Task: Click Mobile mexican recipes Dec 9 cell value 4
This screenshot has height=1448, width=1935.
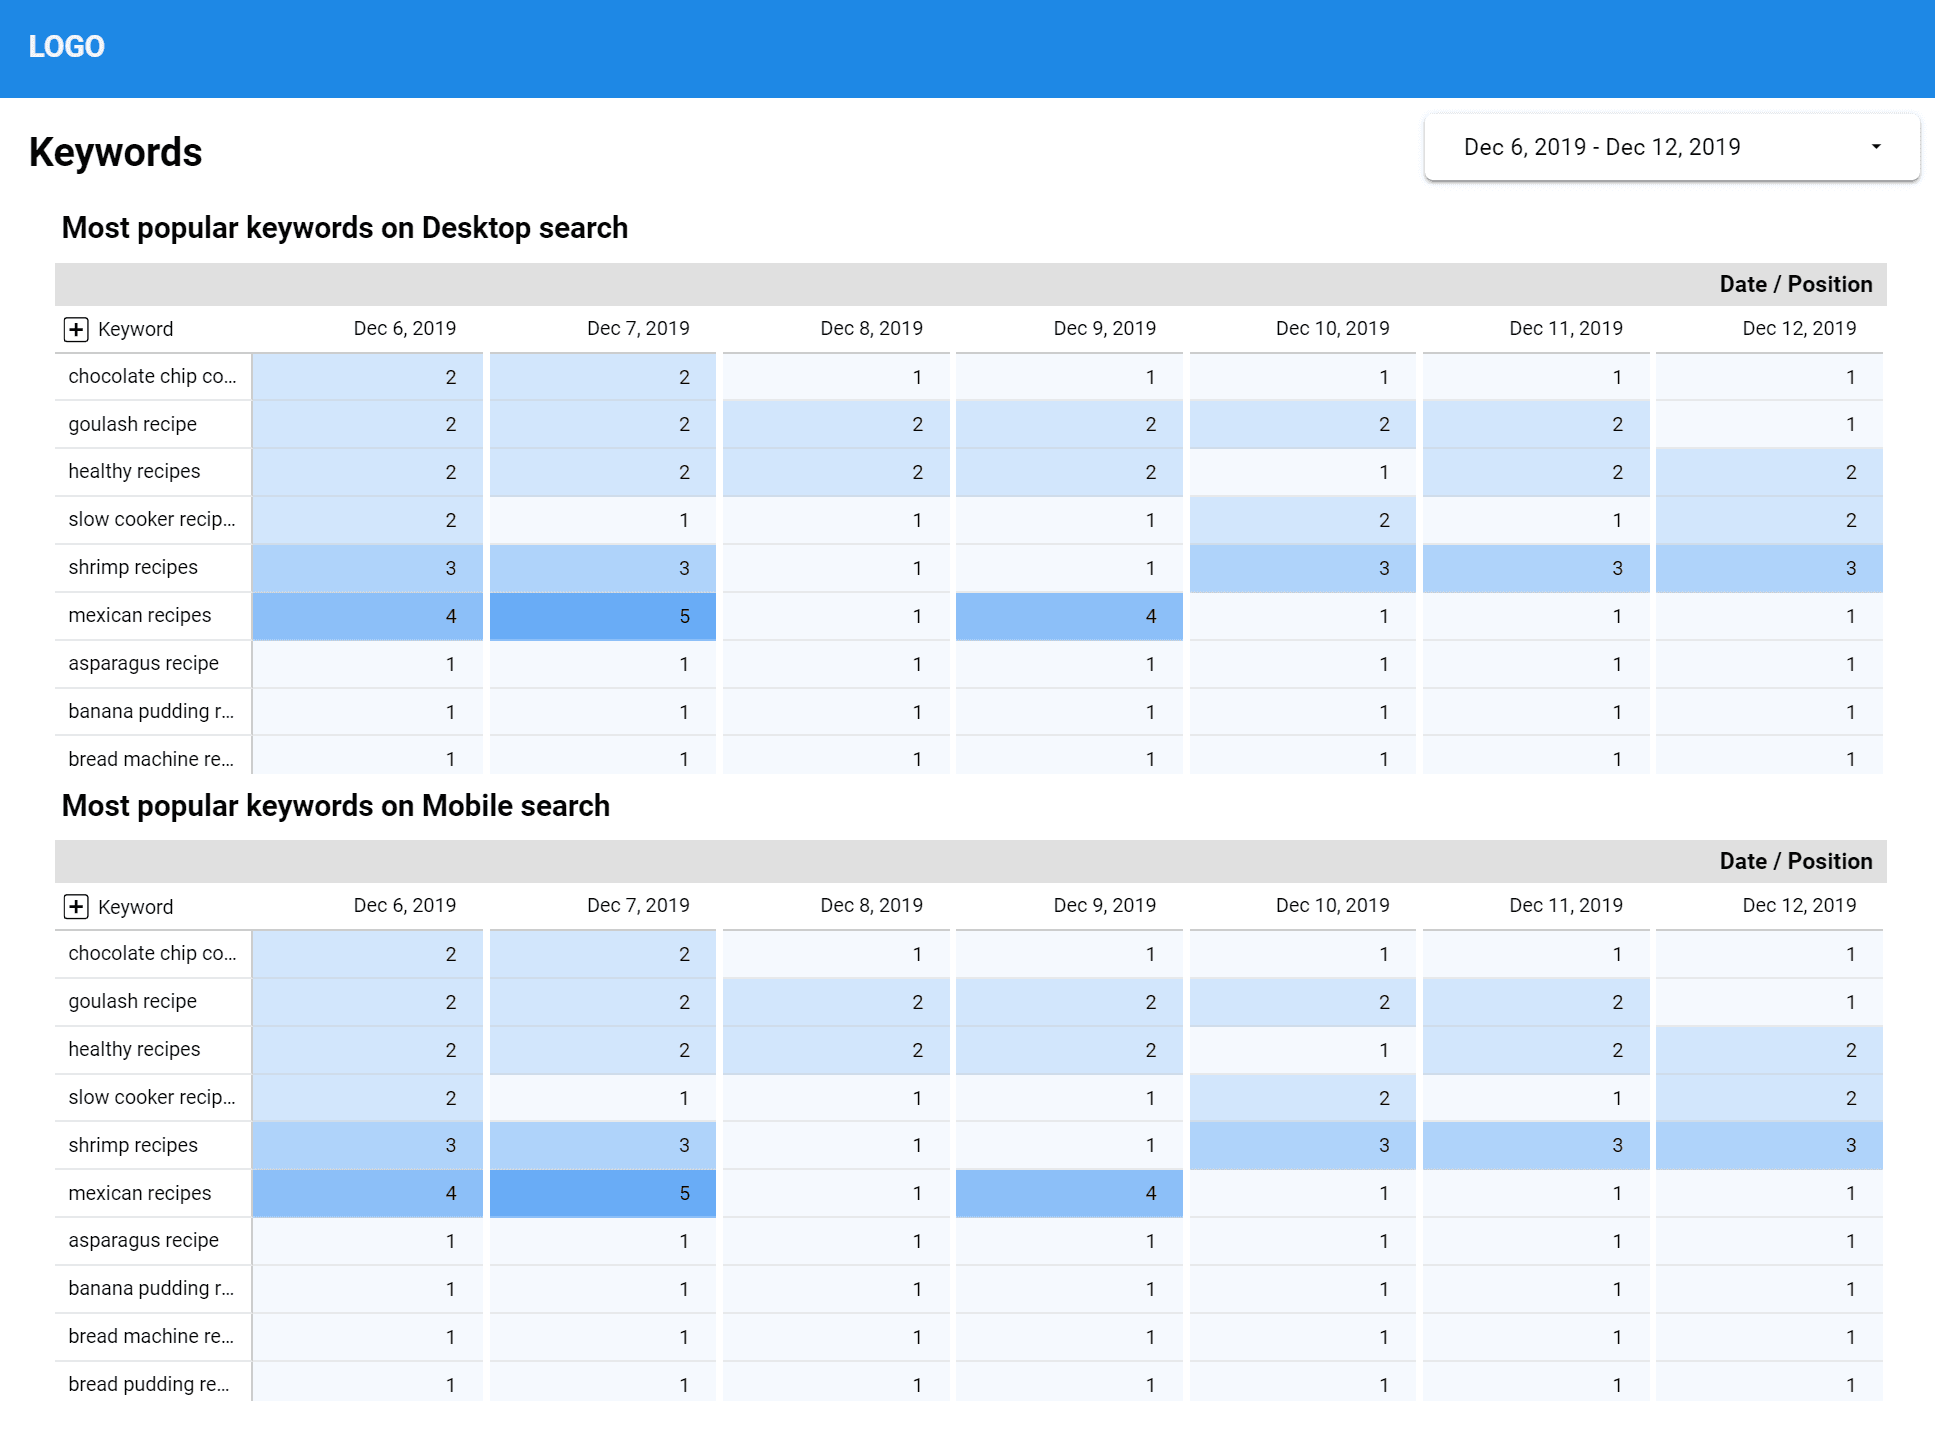Action: pyautogui.click(x=1069, y=1193)
